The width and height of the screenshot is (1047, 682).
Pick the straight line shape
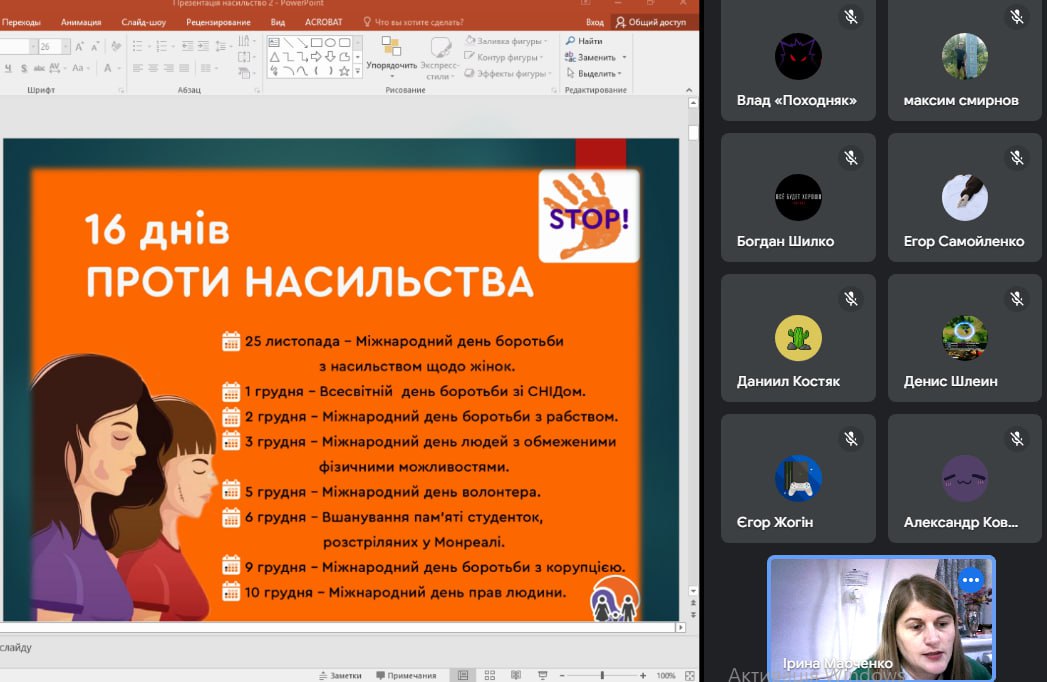[288, 43]
